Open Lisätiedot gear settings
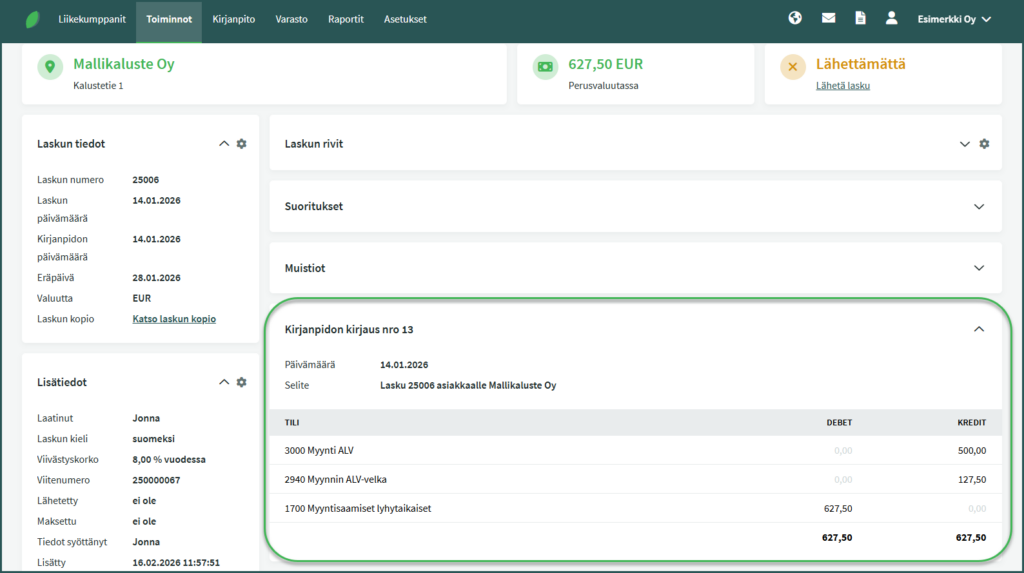 pyautogui.click(x=241, y=382)
